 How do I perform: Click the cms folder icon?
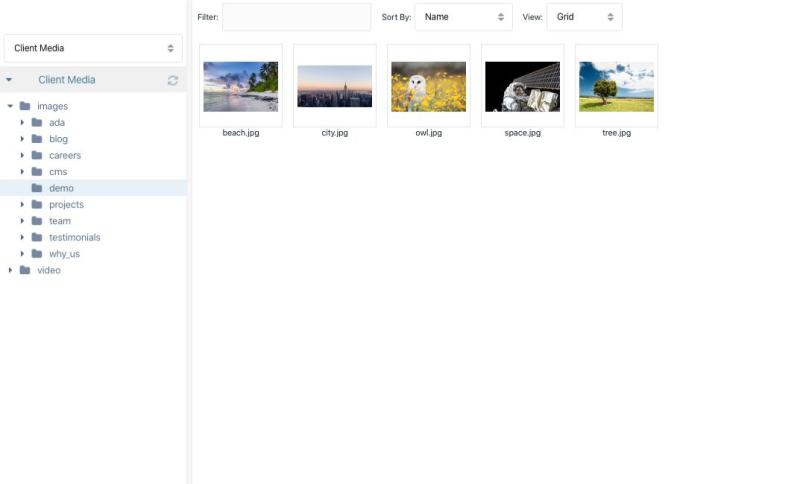pos(37,171)
